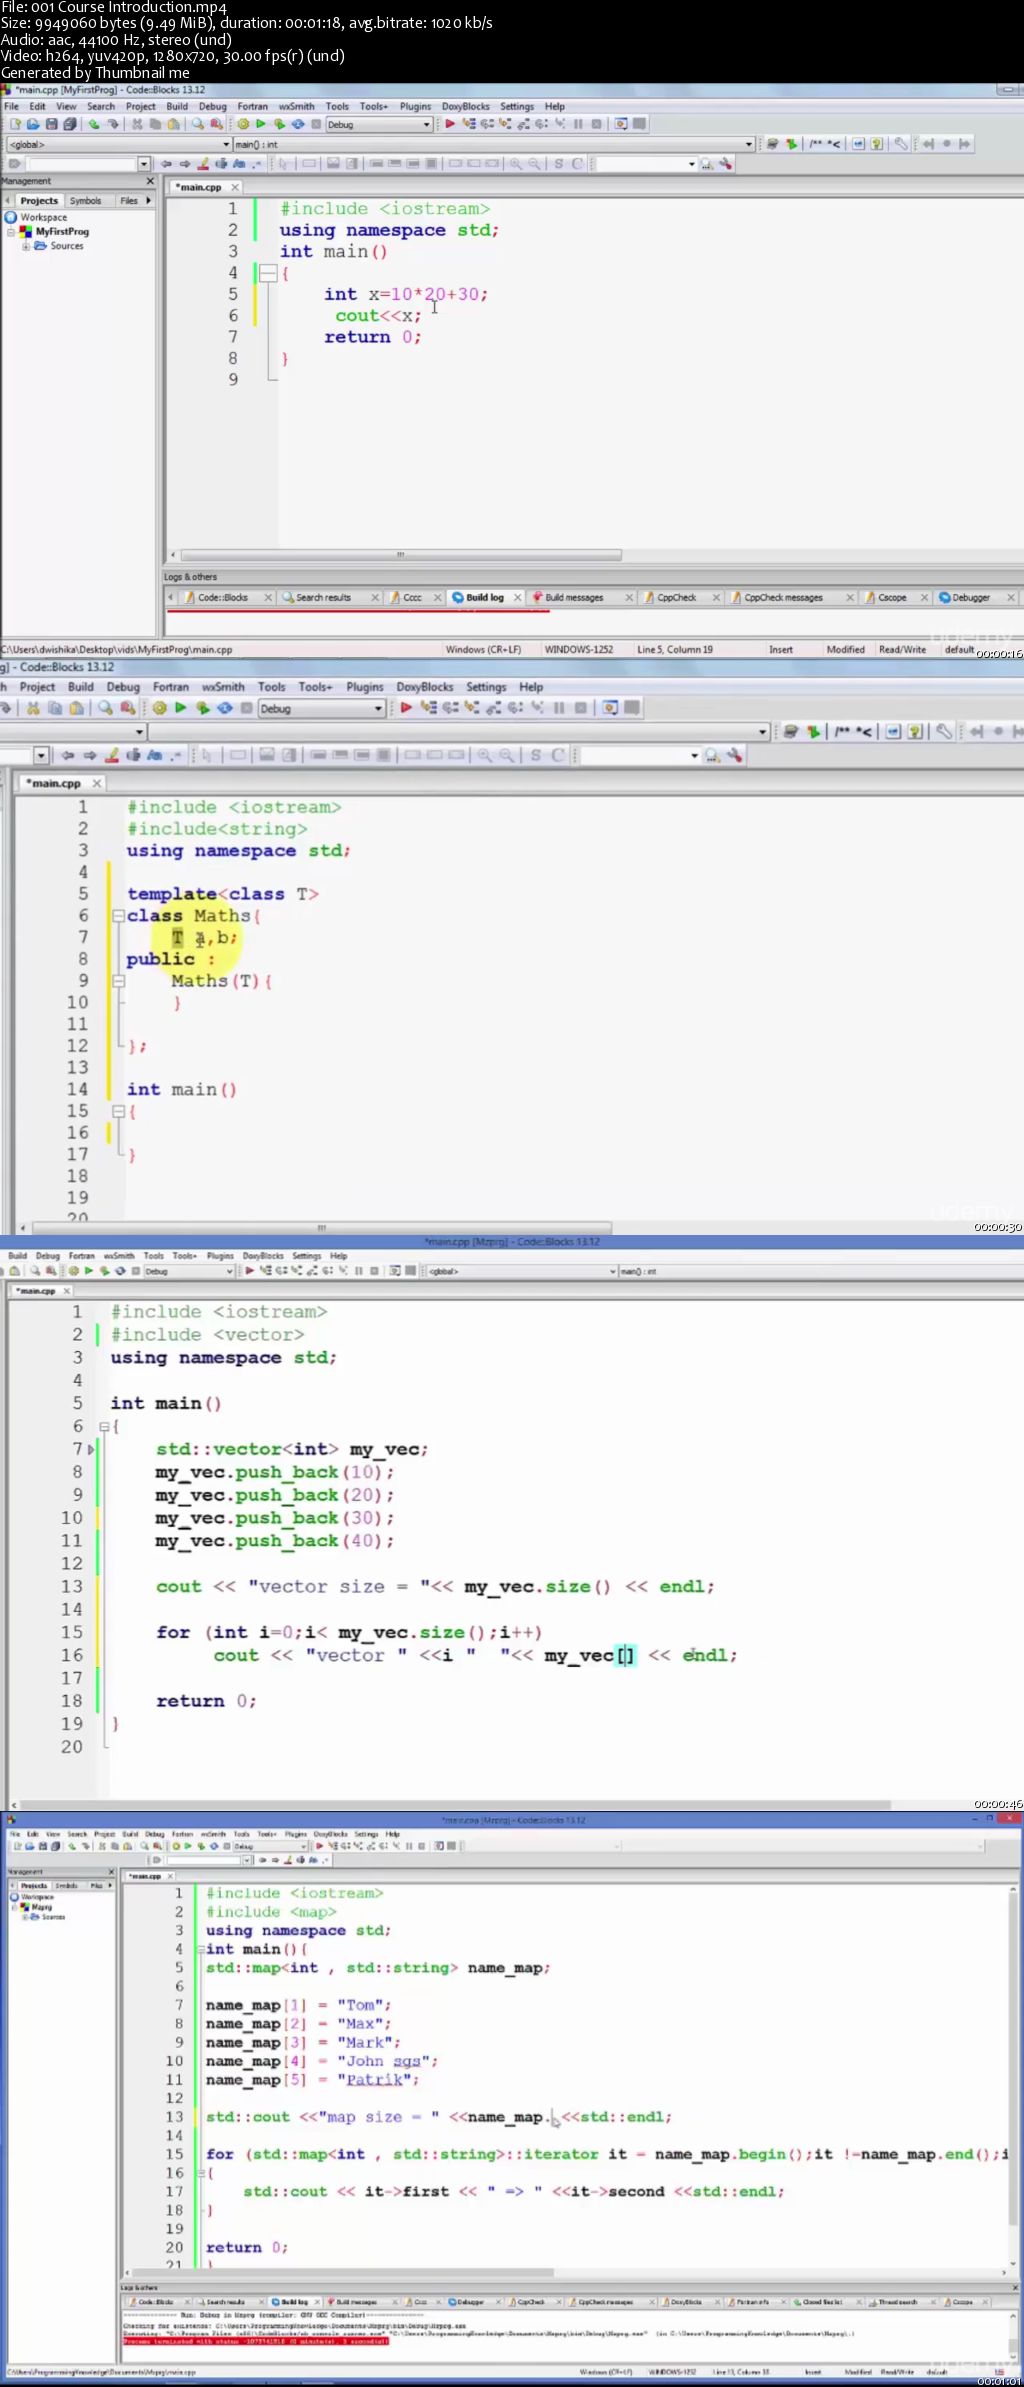Collapse fold marker at line 4 of MyFirstProg code

point(268,273)
